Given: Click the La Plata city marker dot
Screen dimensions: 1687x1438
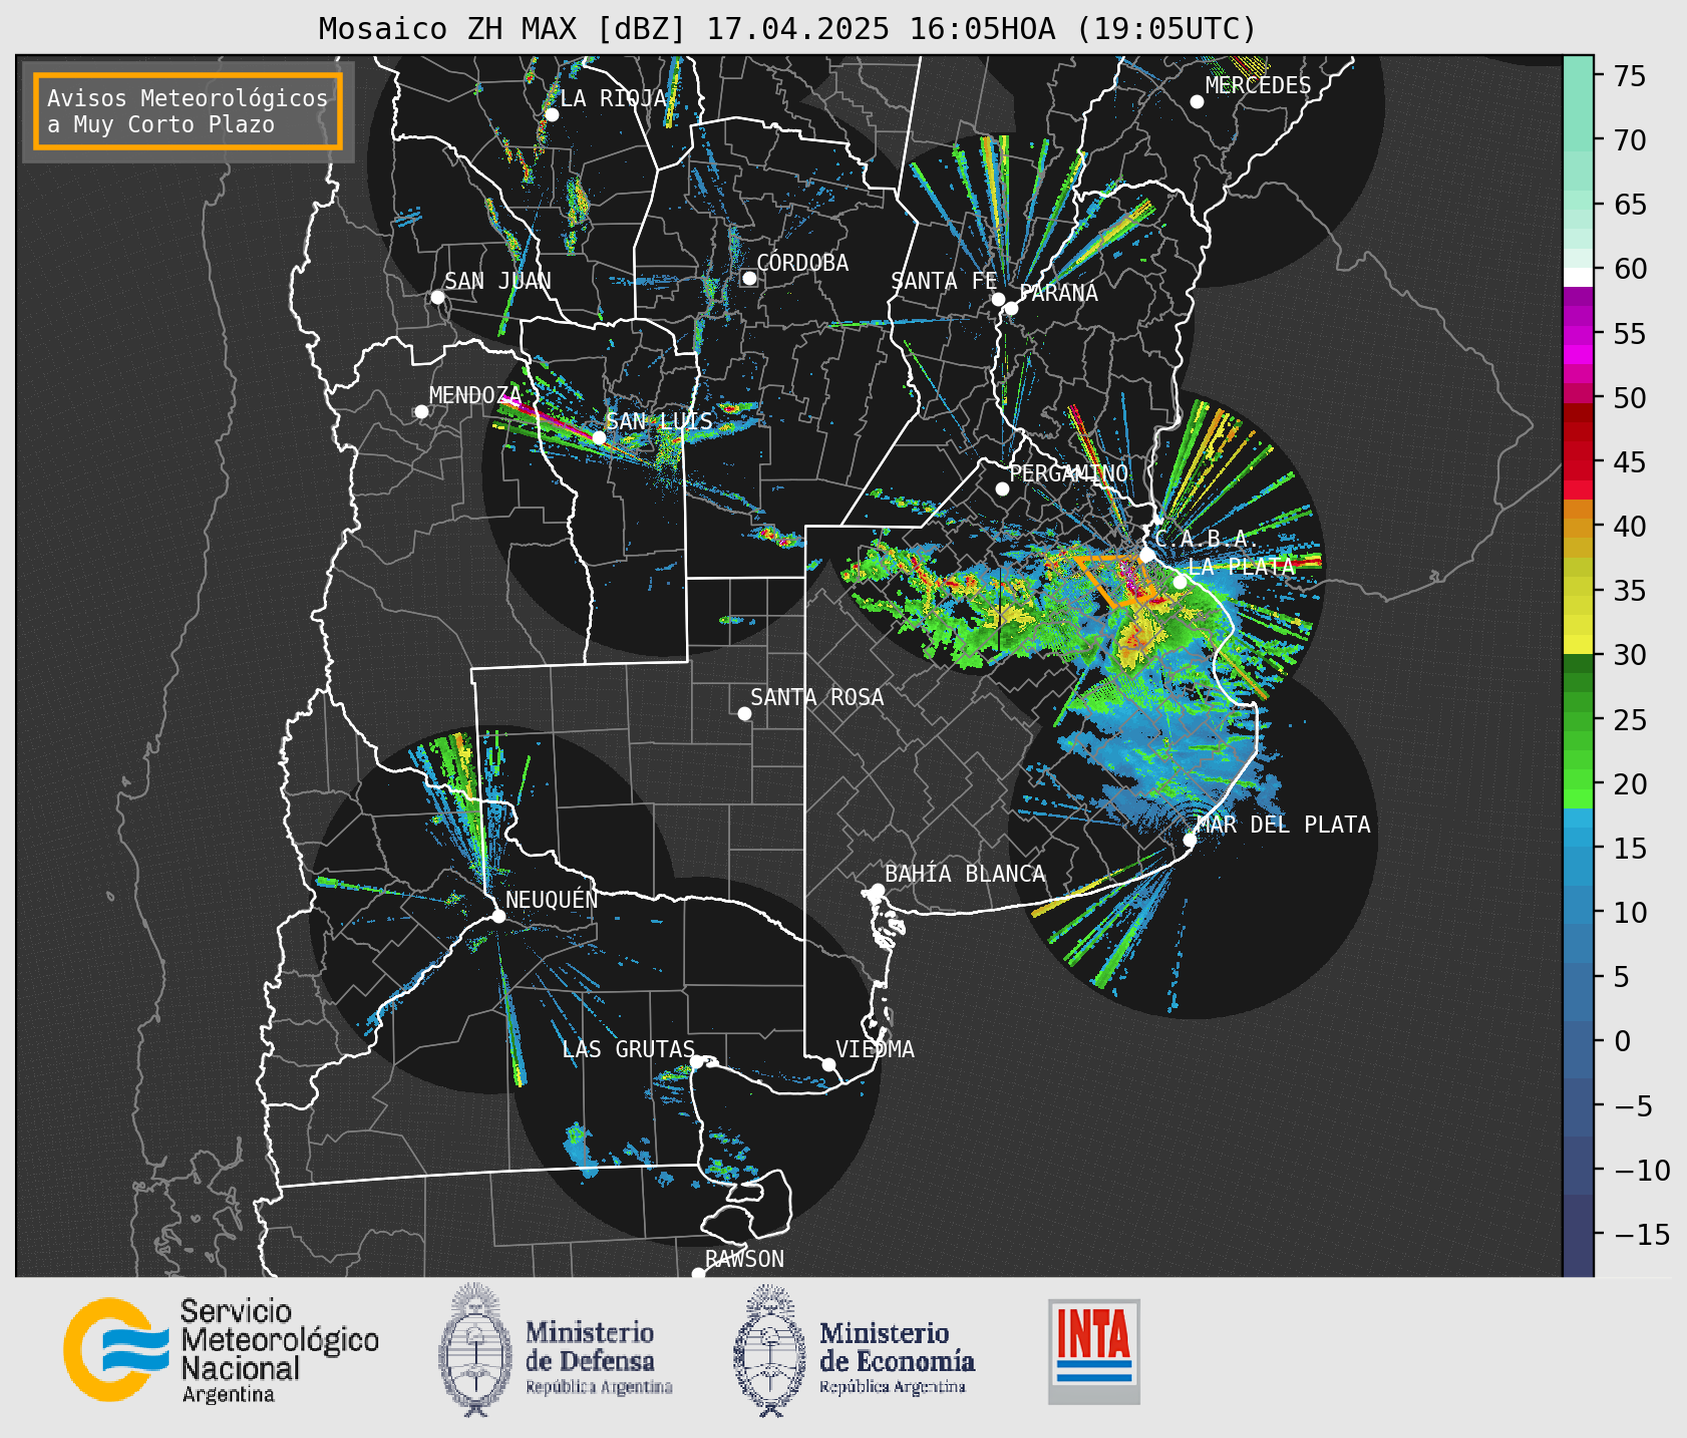Looking at the screenshot, I should tap(1180, 582).
